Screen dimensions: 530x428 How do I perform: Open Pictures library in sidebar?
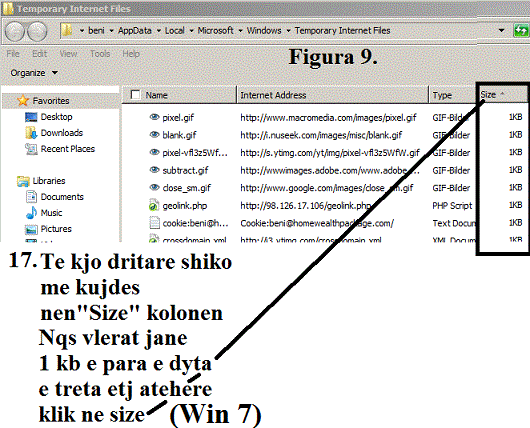coord(56,229)
